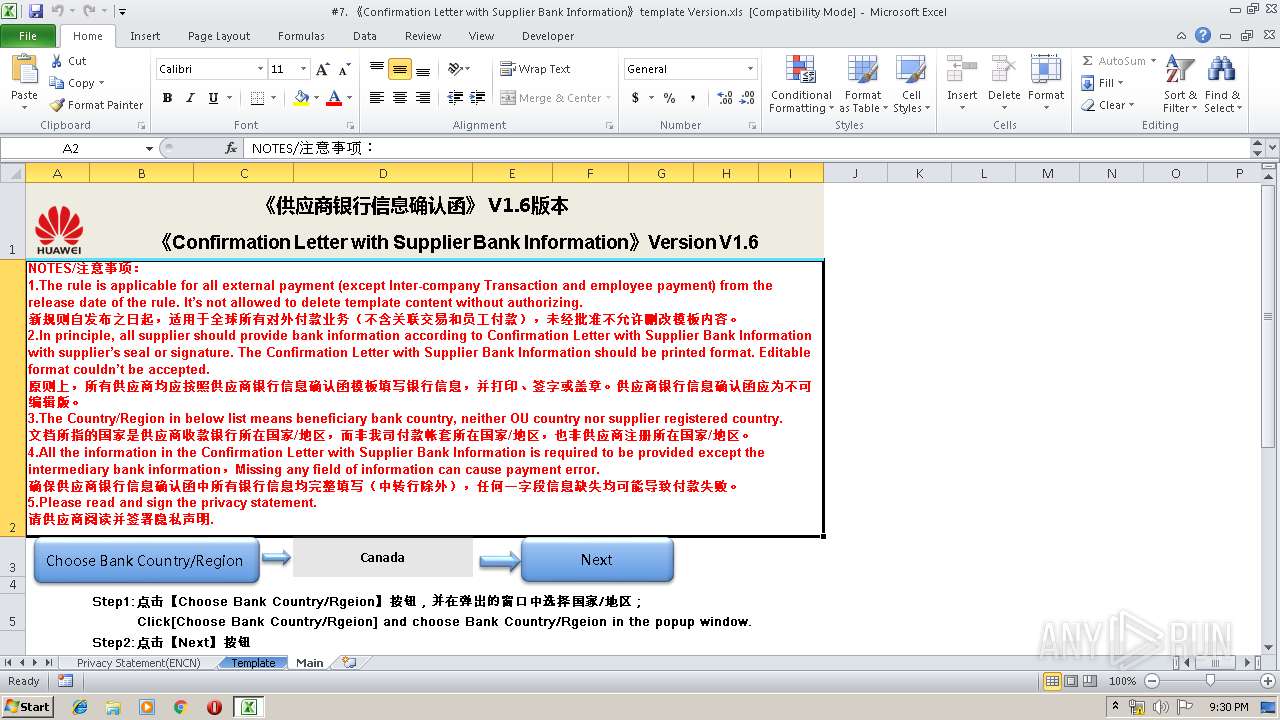This screenshot has height=720, width=1280.
Task: Click the Decrease Decimal icon
Action: [x=748, y=98]
